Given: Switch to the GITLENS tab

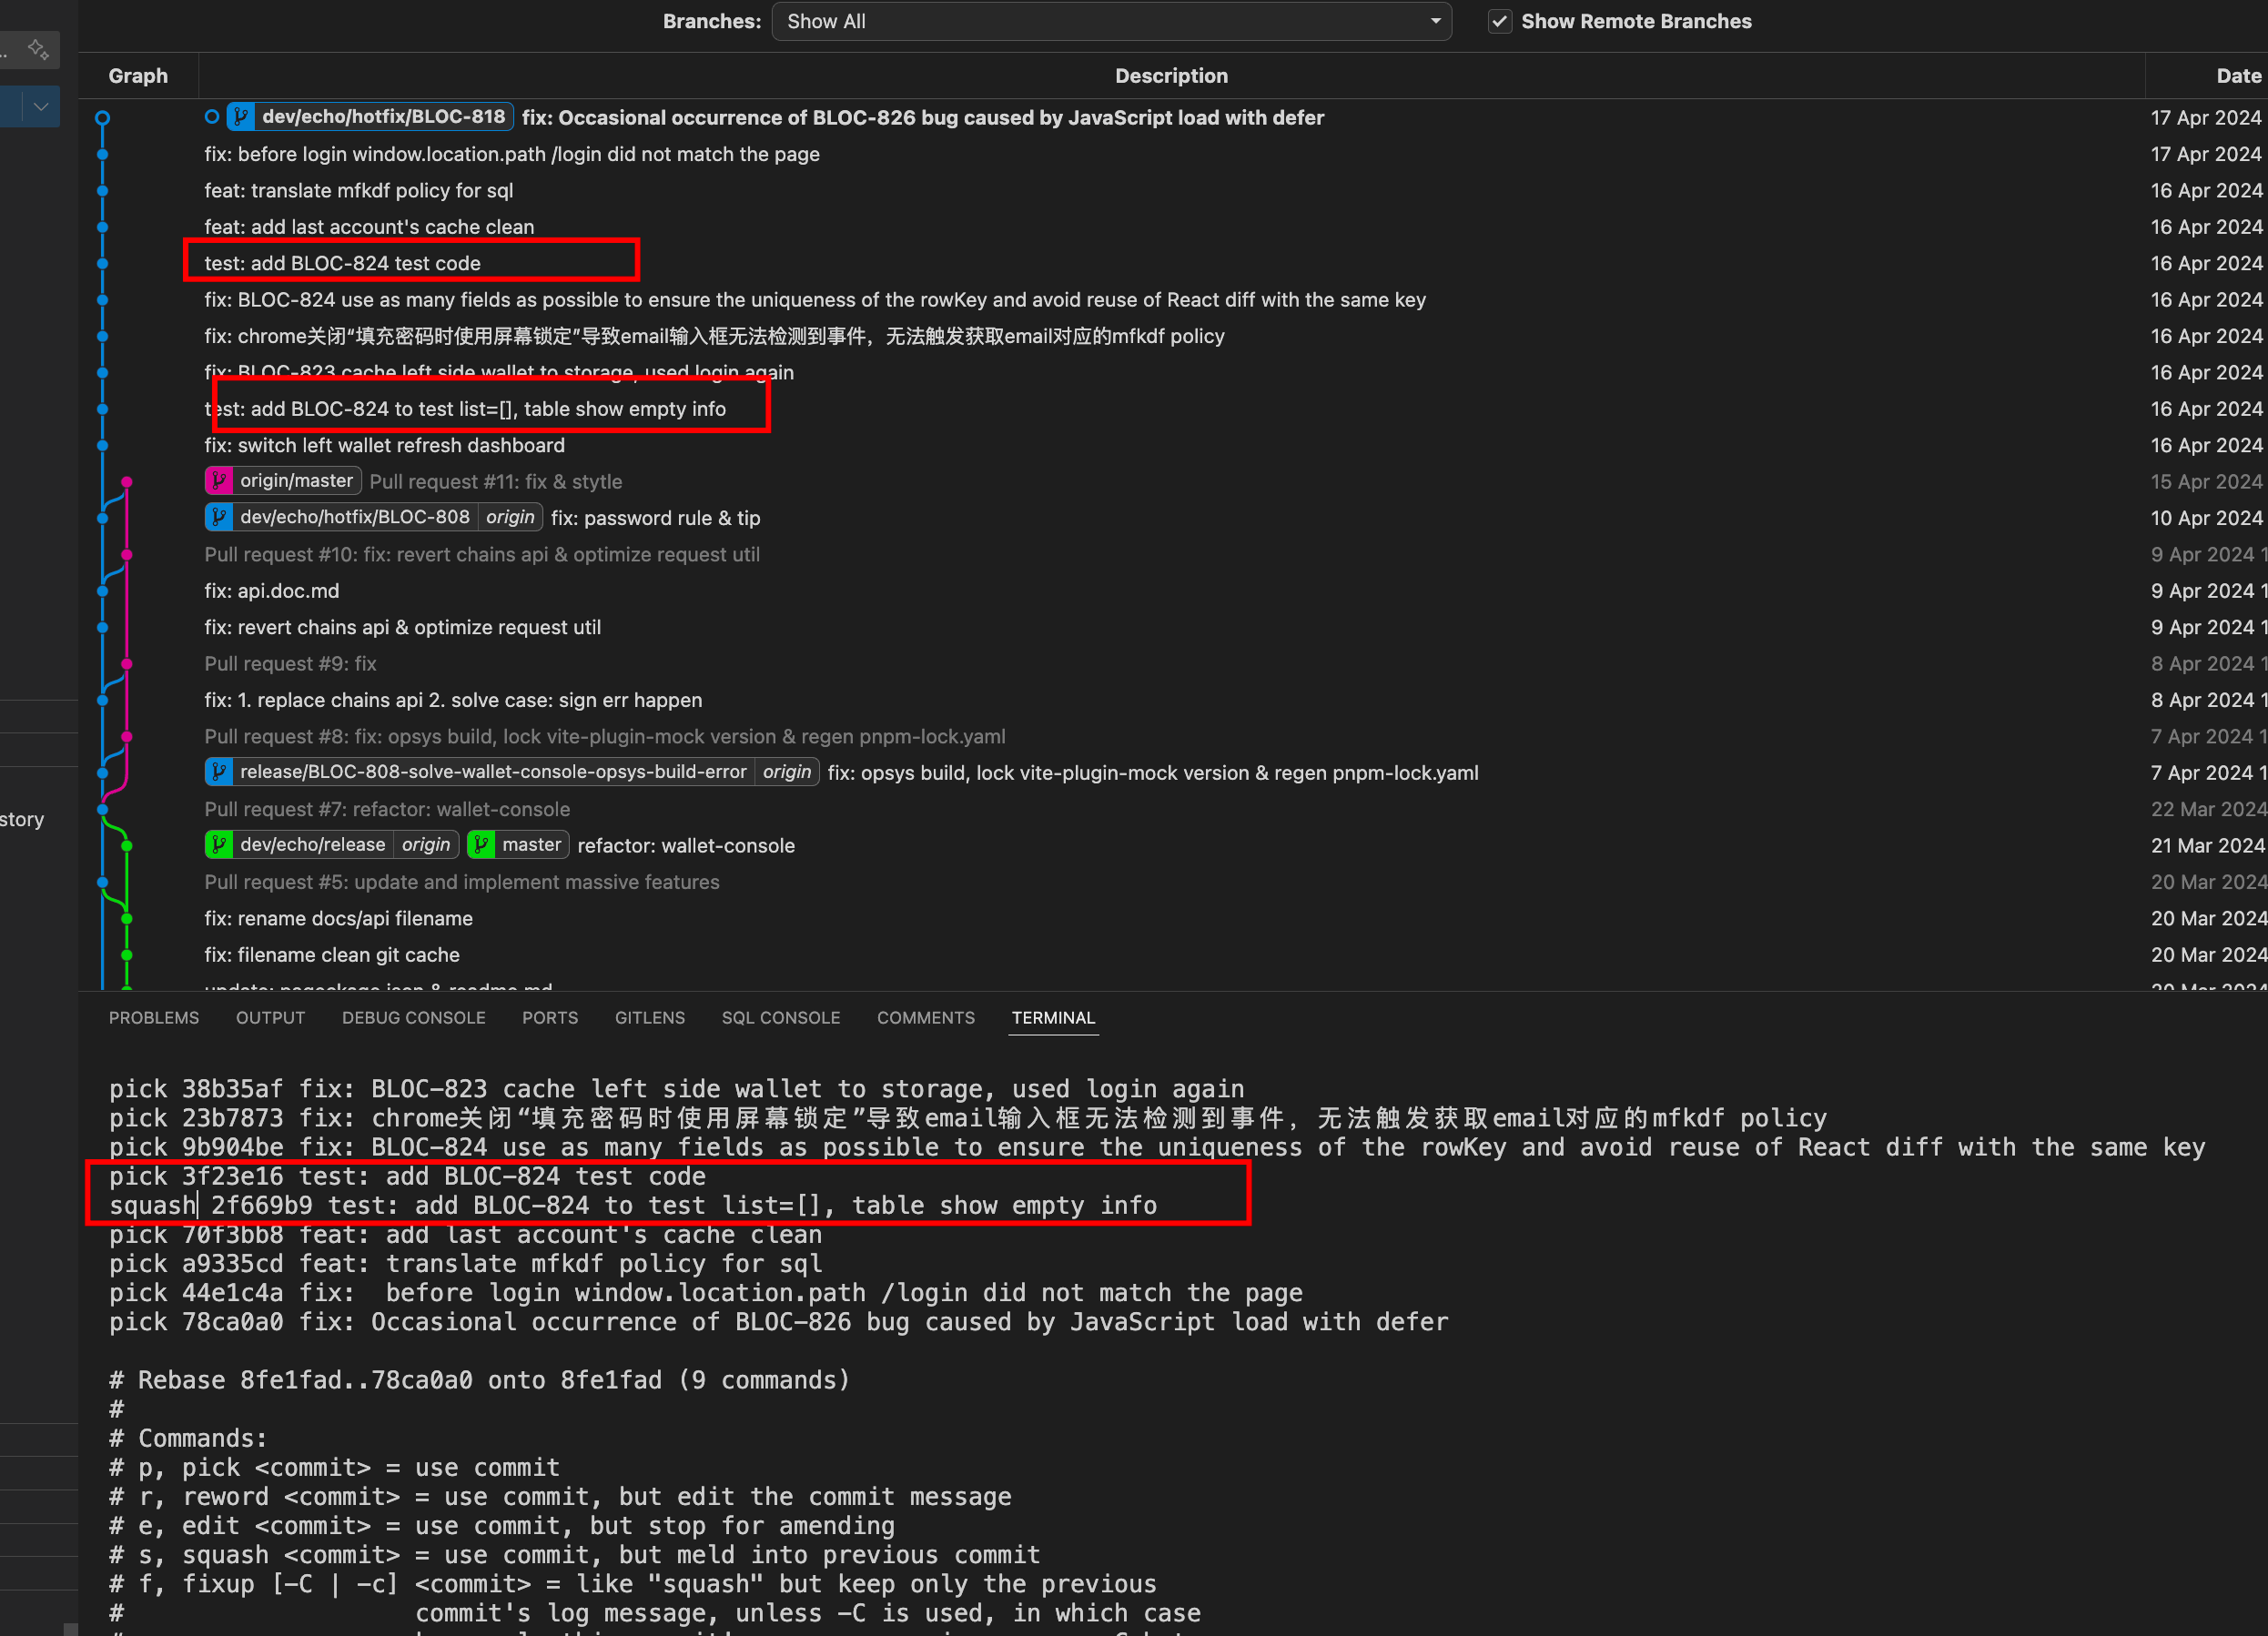Looking at the screenshot, I should (x=650, y=1018).
